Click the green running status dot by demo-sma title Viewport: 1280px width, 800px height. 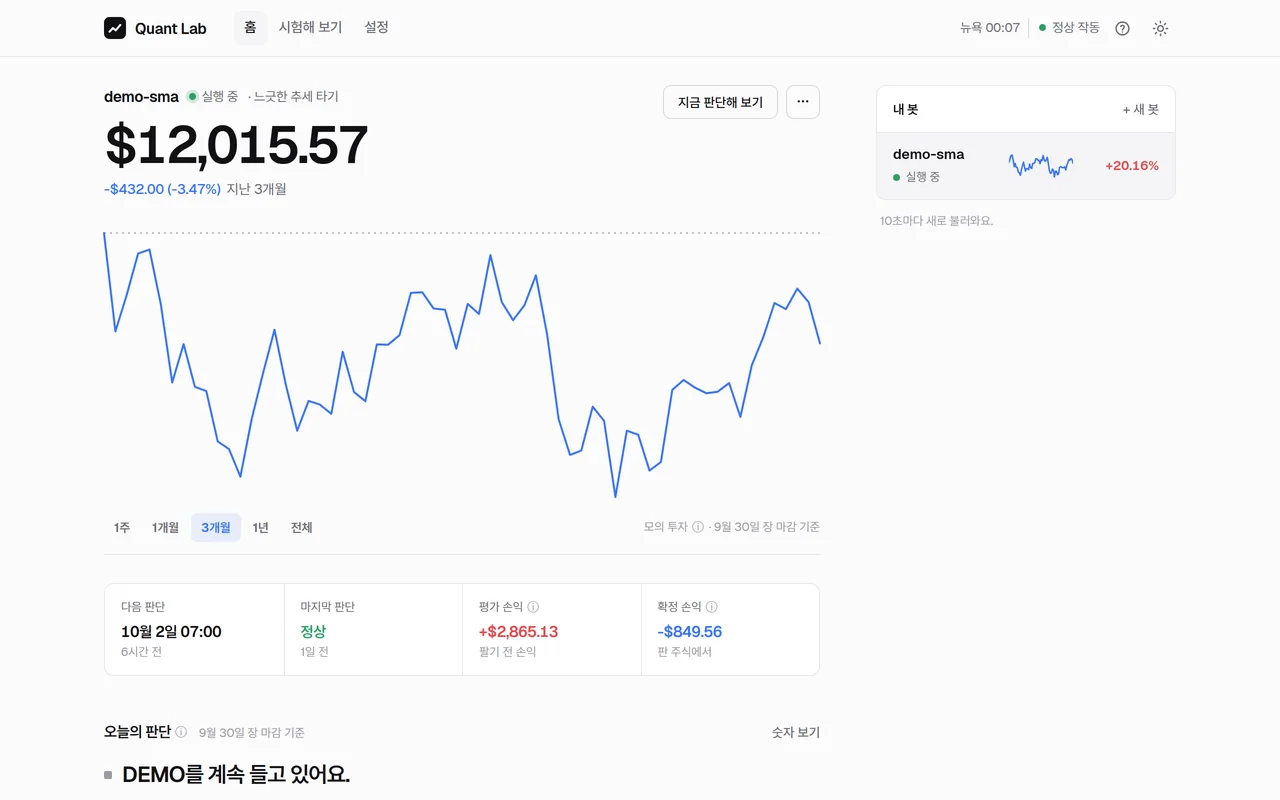192,97
